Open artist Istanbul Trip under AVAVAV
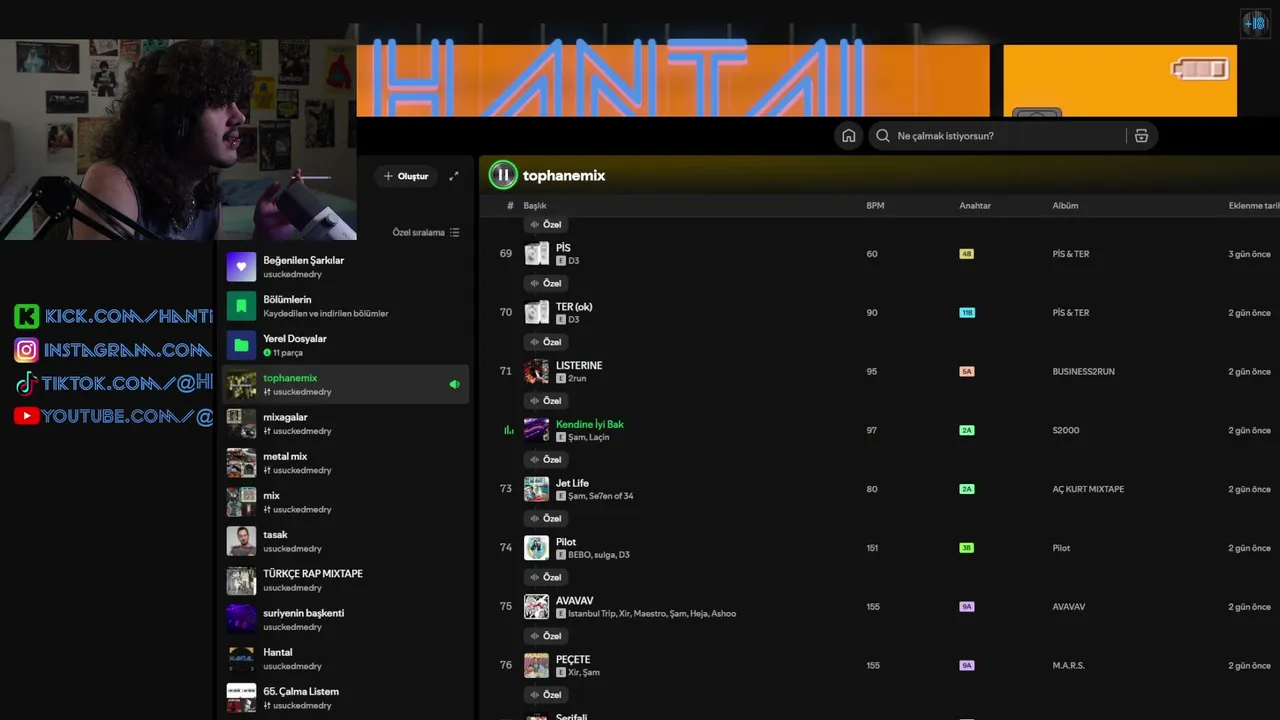Viewport: 1280px width, 720px height. point(591,614)
